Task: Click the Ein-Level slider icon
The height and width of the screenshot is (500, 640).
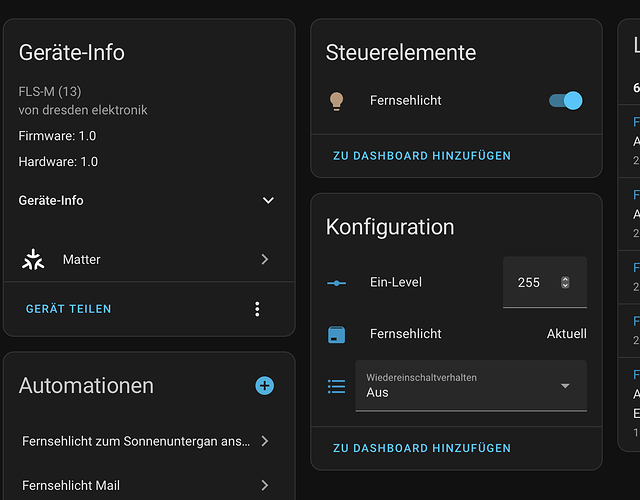Action: [x=336, y=283]
